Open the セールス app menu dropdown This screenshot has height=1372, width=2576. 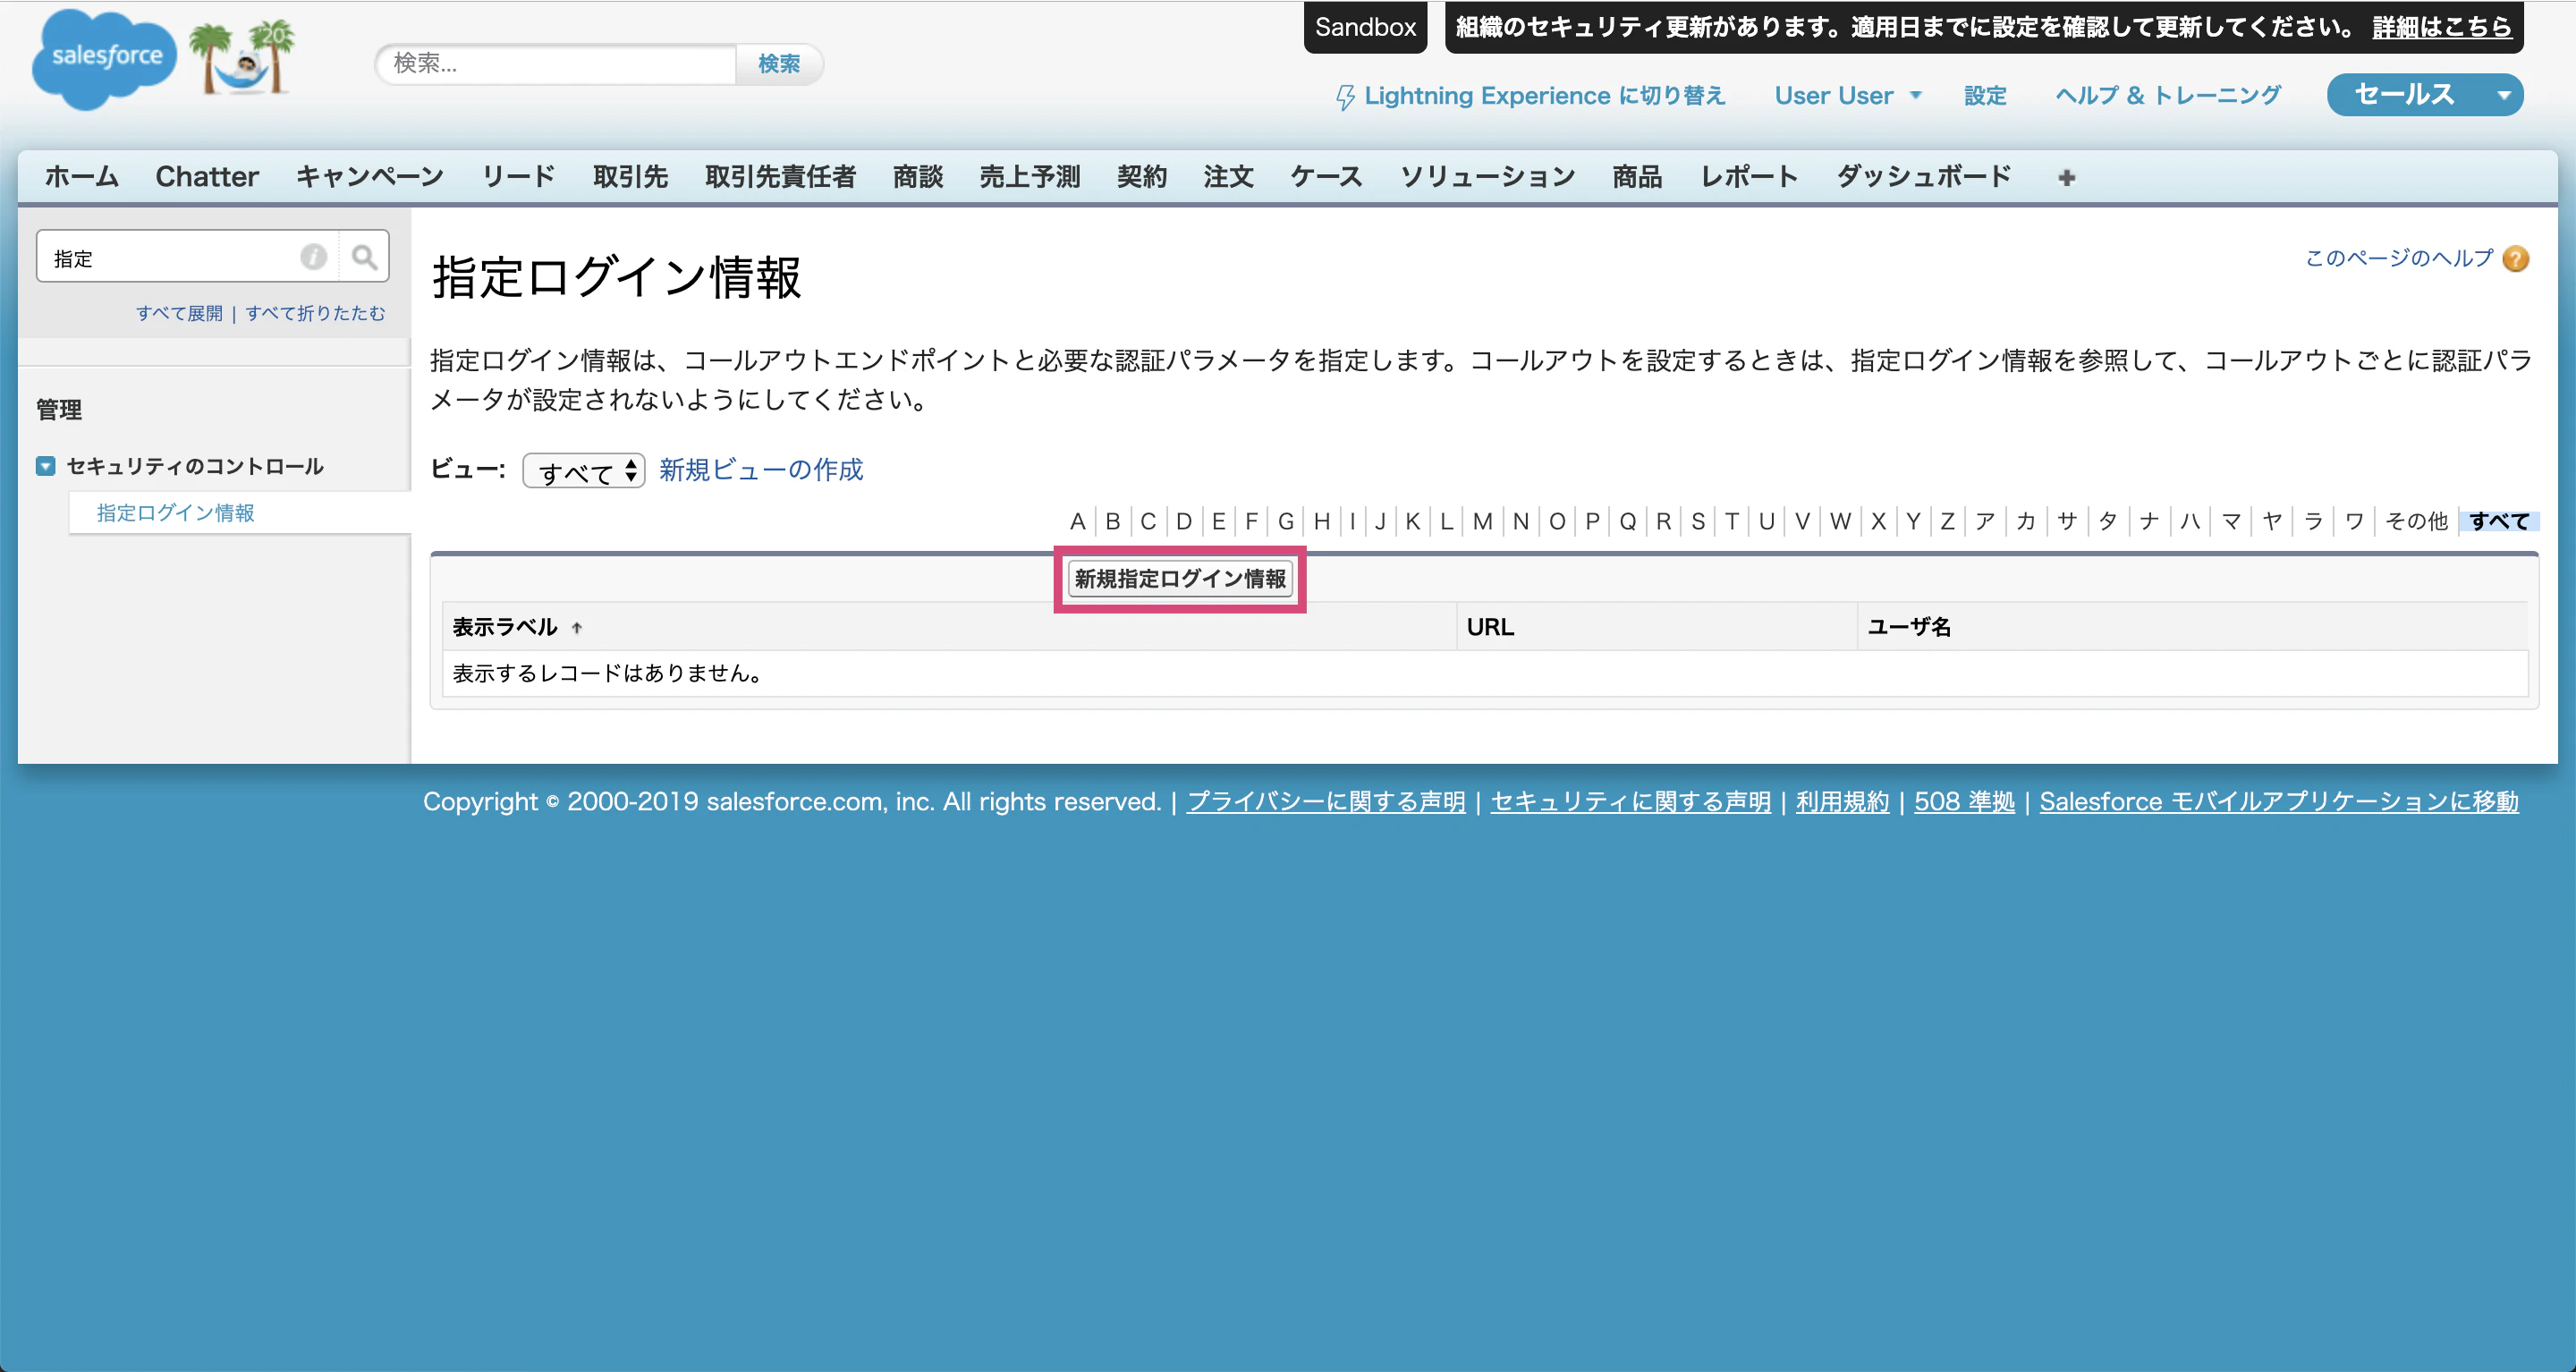[x=2424, y=95]
